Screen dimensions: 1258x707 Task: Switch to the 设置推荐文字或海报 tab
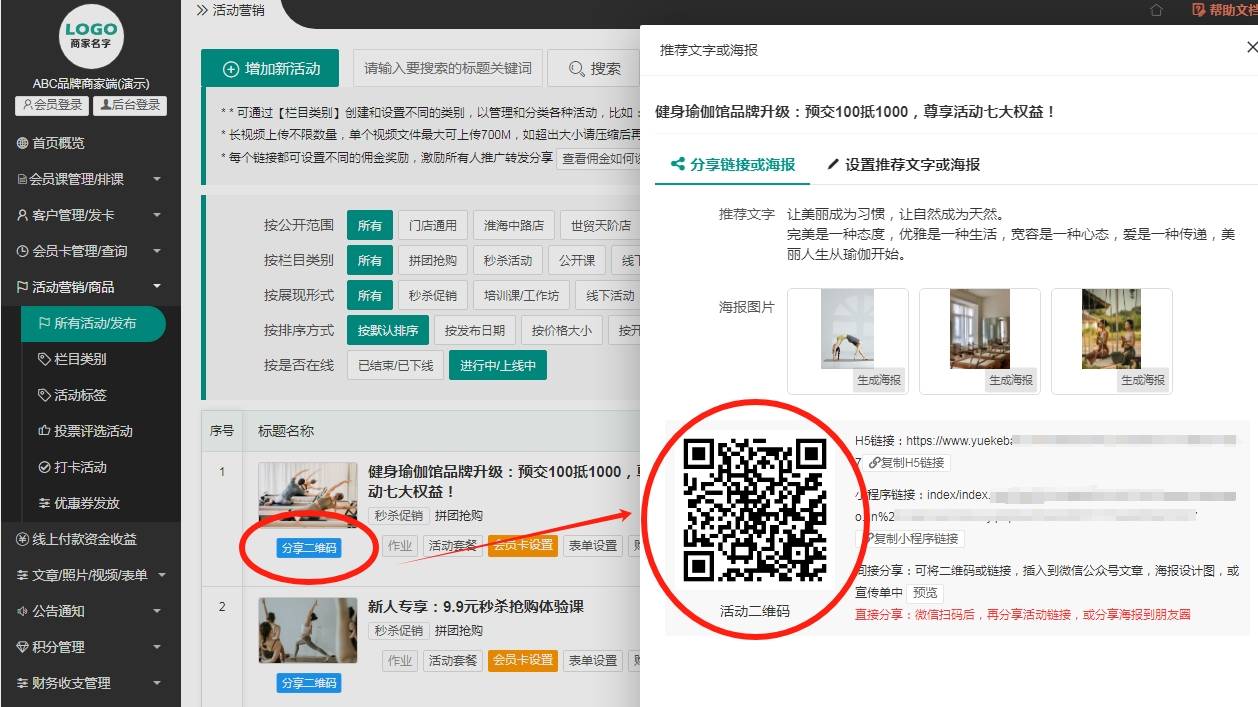click(x=904, y=165)
